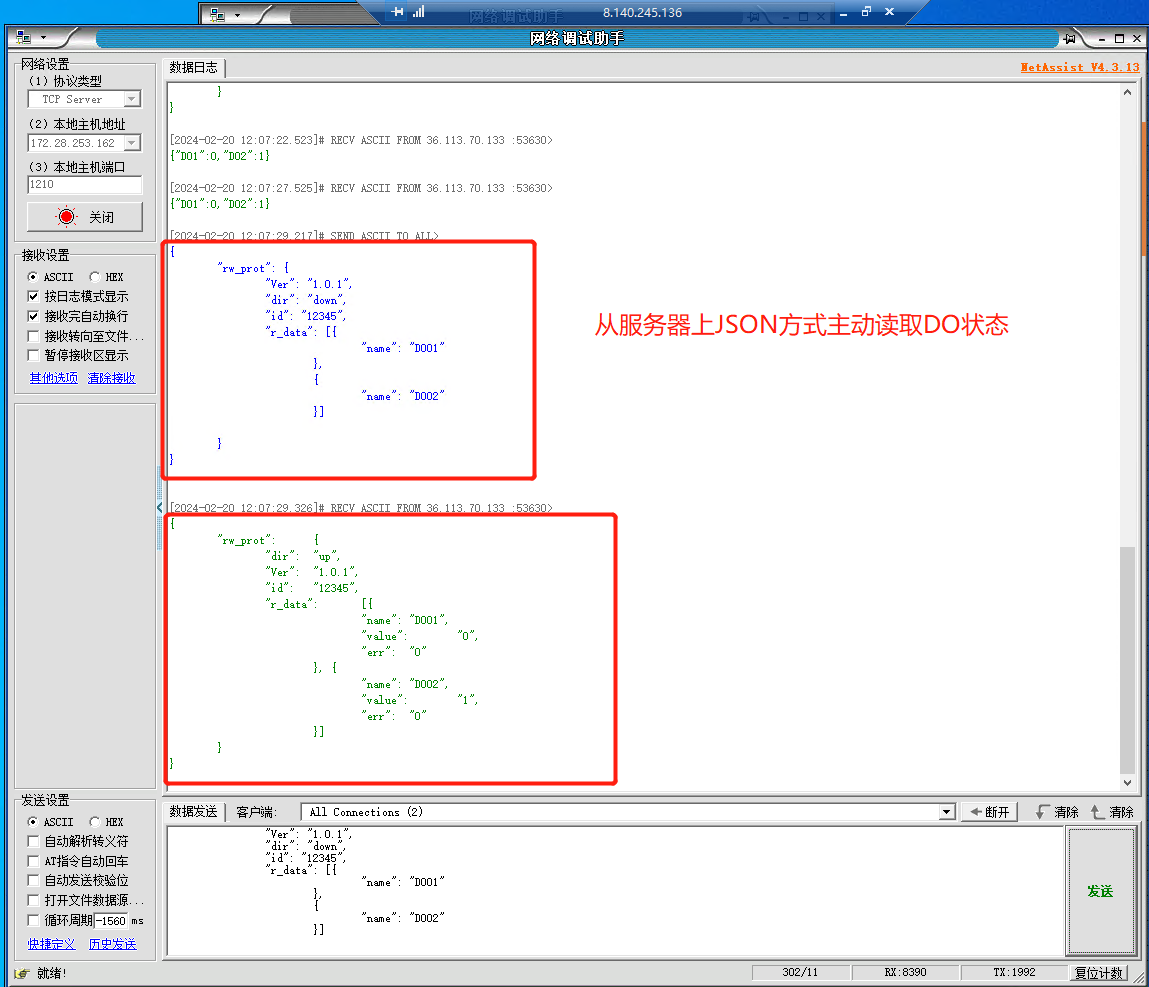Enable 循环周期 checkbox

[34, 920]
